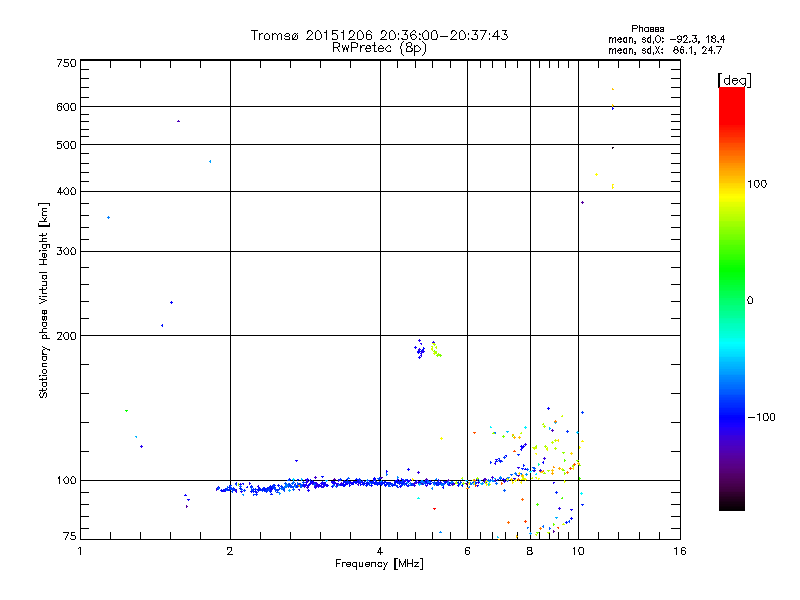This screenshot has width=800, height=600.
Task: Click the '6' x-axis tick label
Action: coord(467,551)
